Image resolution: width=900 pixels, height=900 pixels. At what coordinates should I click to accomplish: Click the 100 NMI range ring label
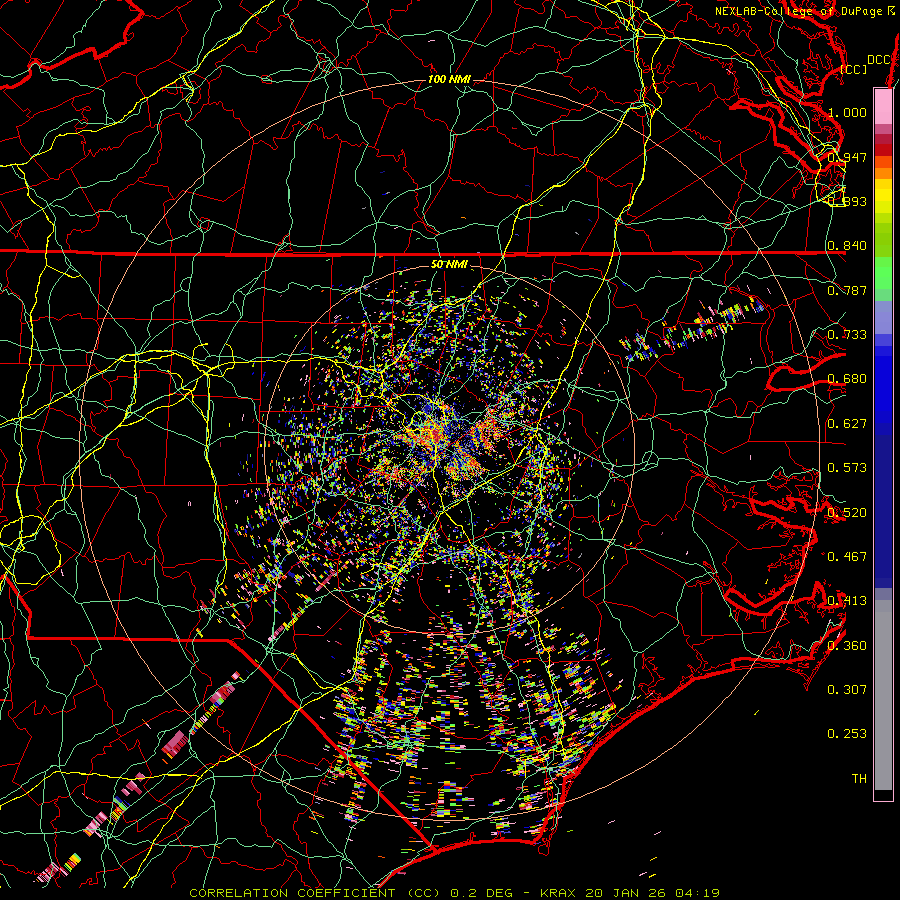point(449,79)
